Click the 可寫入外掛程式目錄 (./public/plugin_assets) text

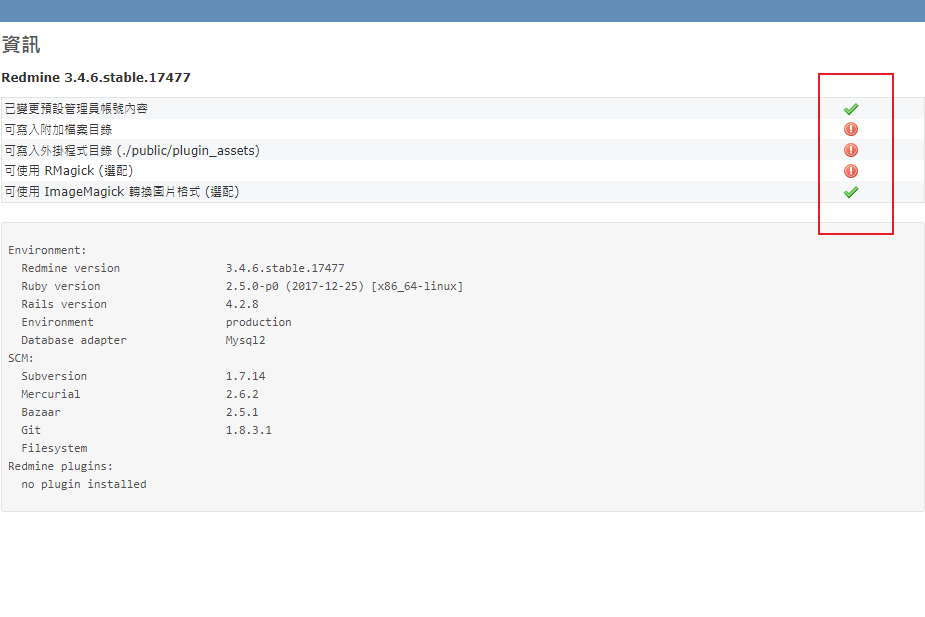point(132,150)
